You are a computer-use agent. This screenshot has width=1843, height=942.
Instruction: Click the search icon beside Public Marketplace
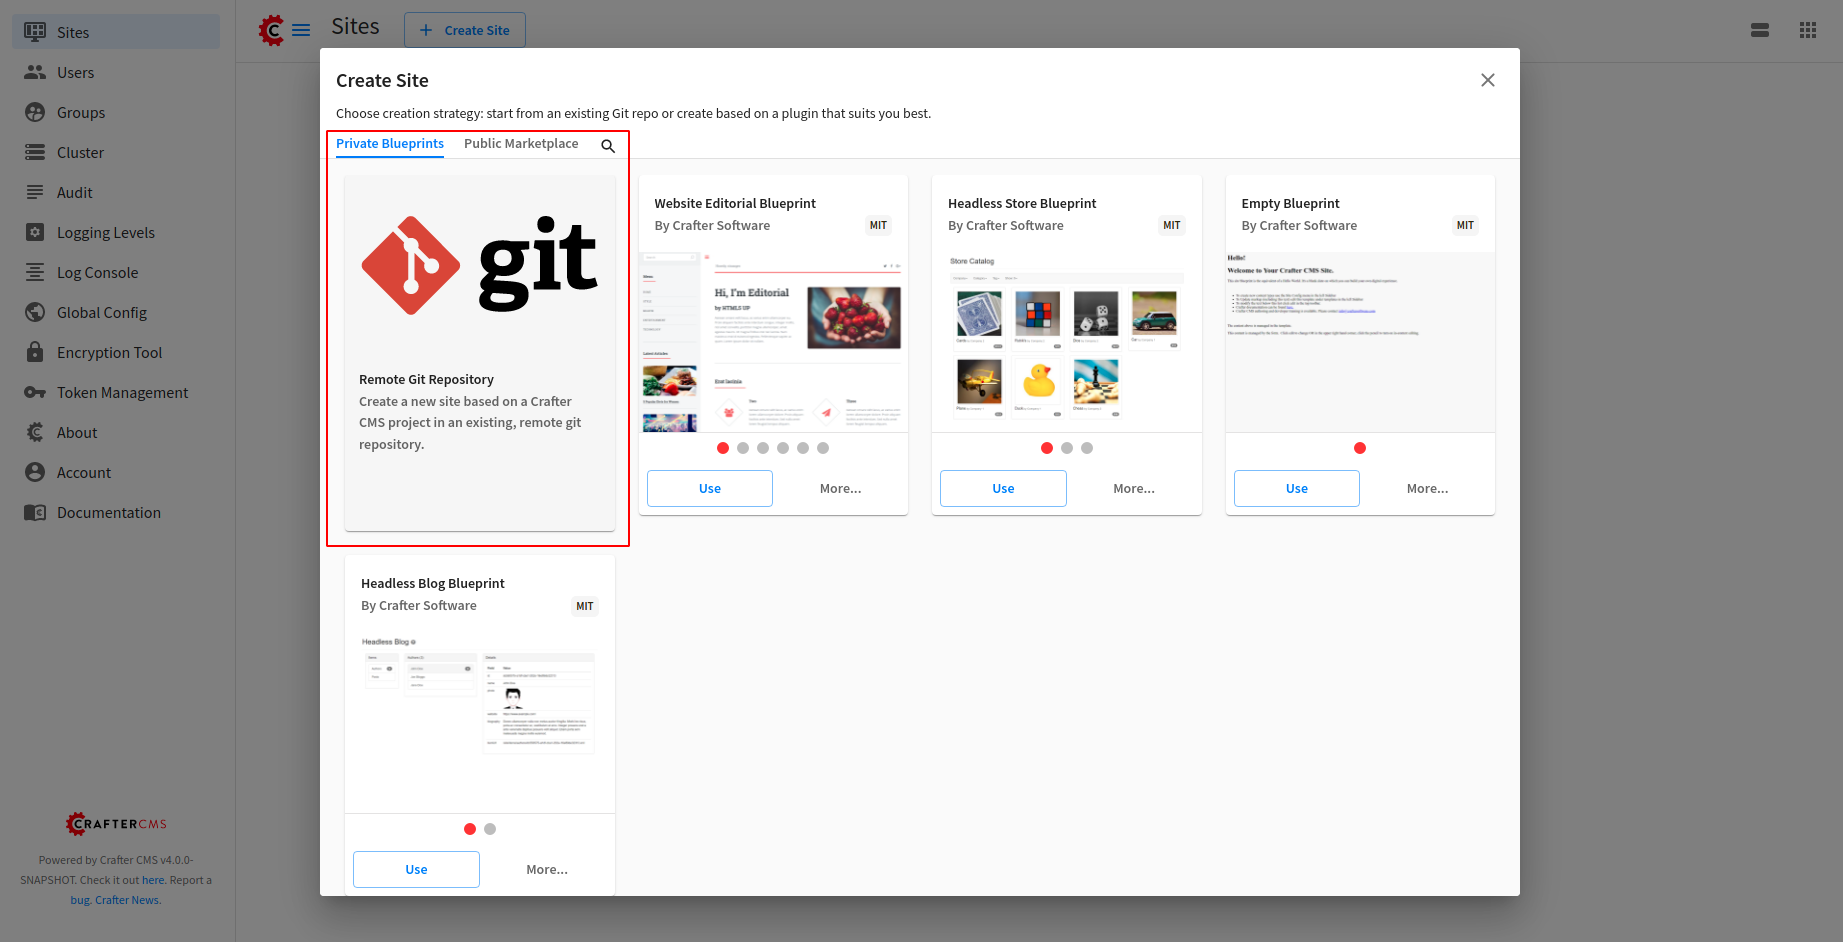[x=608, y=146]
